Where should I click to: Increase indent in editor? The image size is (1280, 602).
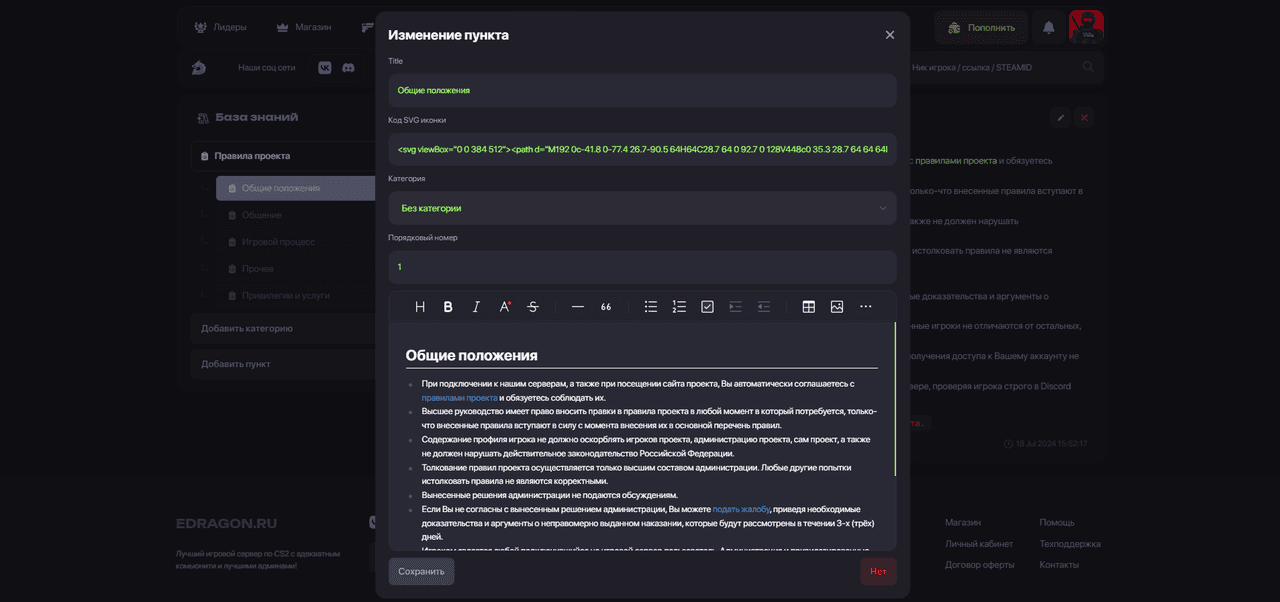pyautogui.click(x=736, y=307)
